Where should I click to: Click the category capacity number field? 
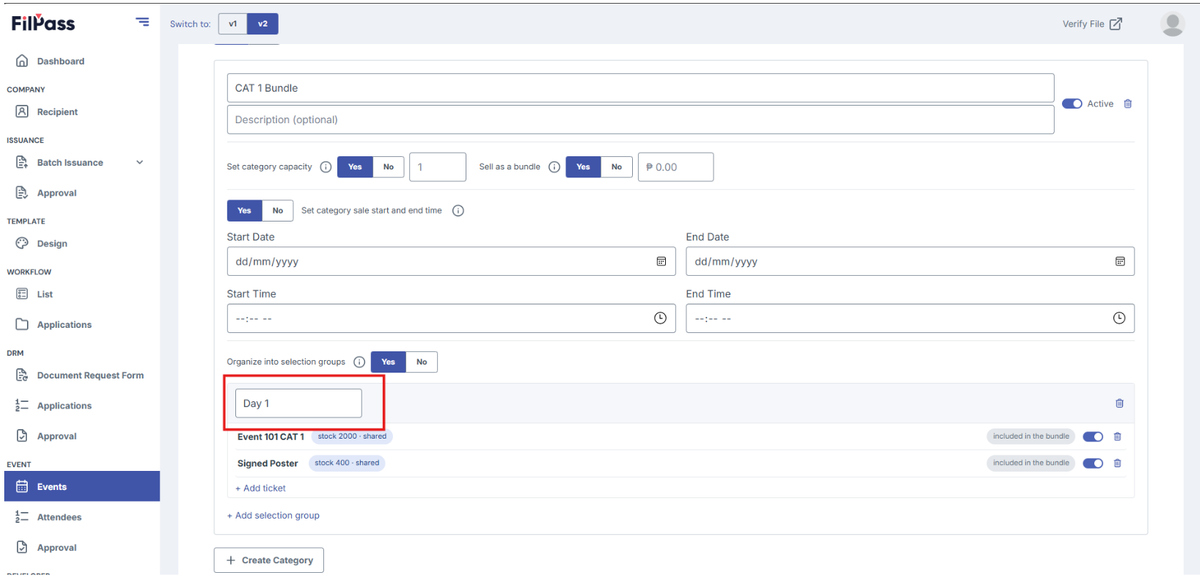pyautogui.click(x=438, y=167)
